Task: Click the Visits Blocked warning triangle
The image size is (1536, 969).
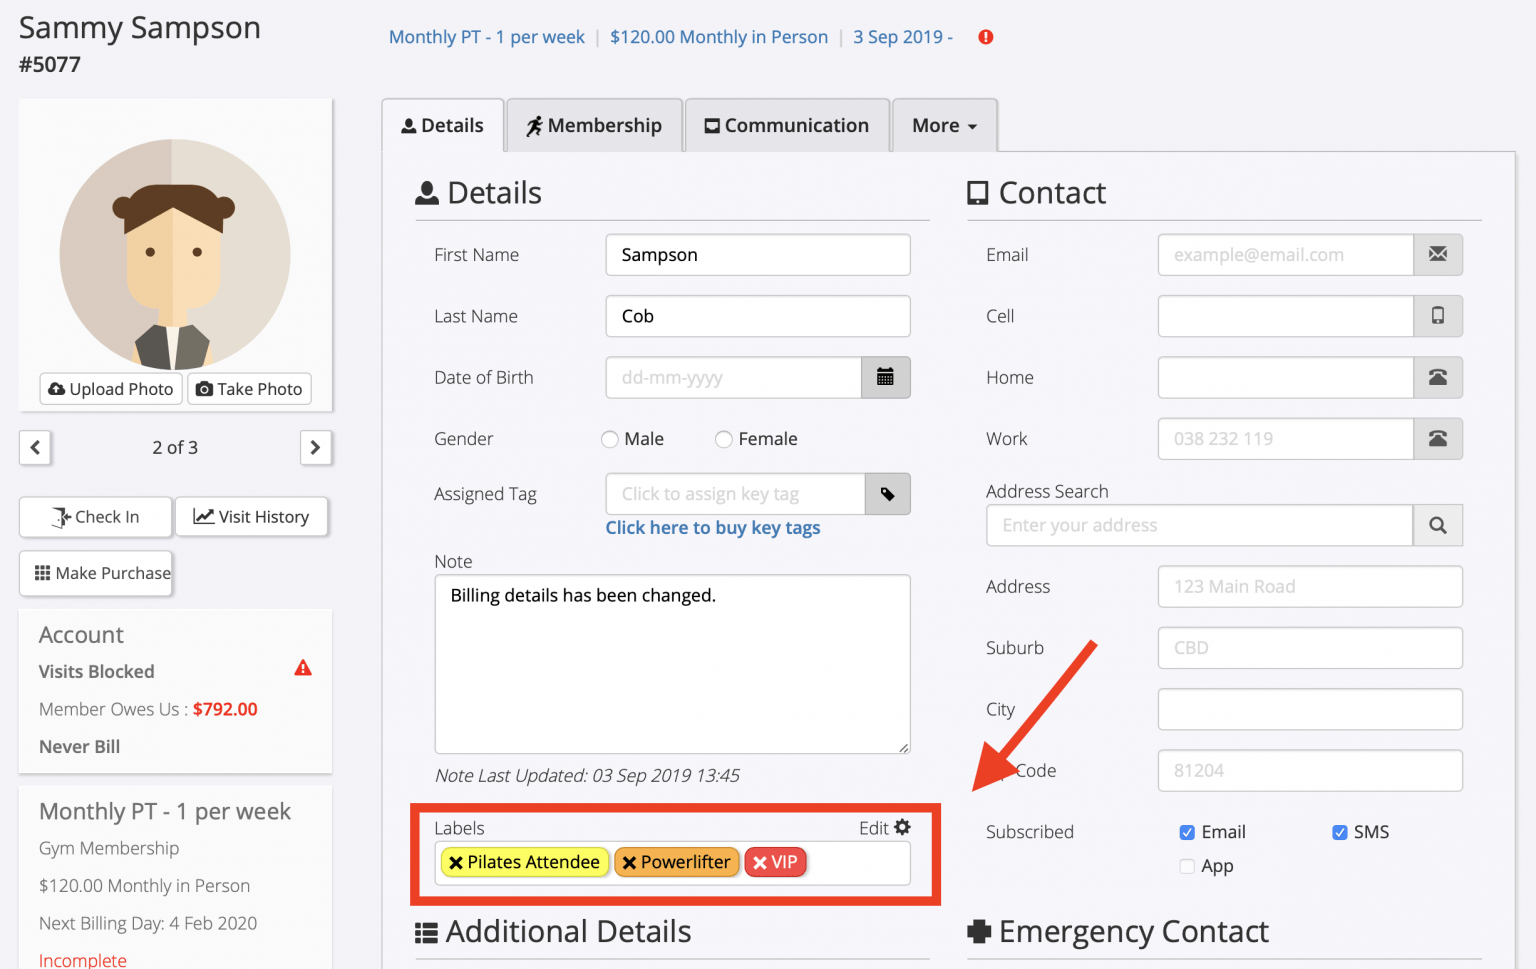Action: (303, 668)
